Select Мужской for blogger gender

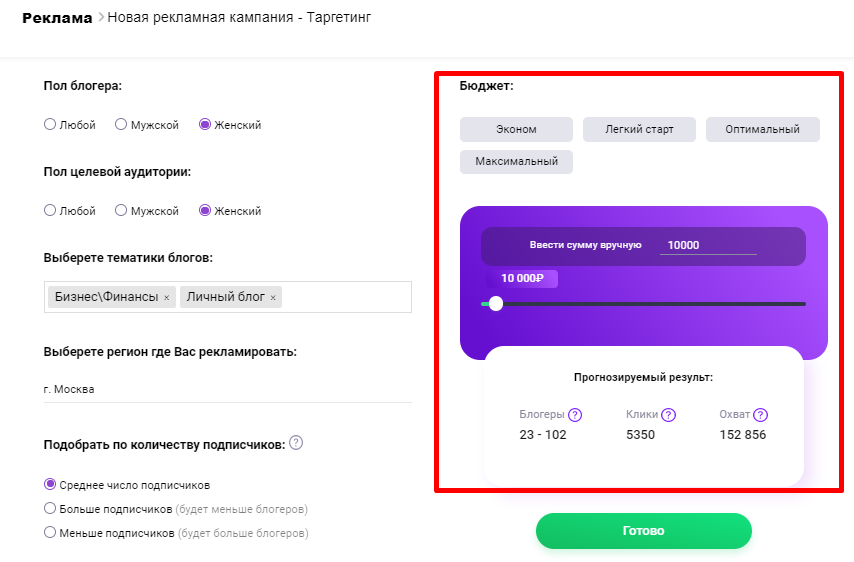point(121,124)
